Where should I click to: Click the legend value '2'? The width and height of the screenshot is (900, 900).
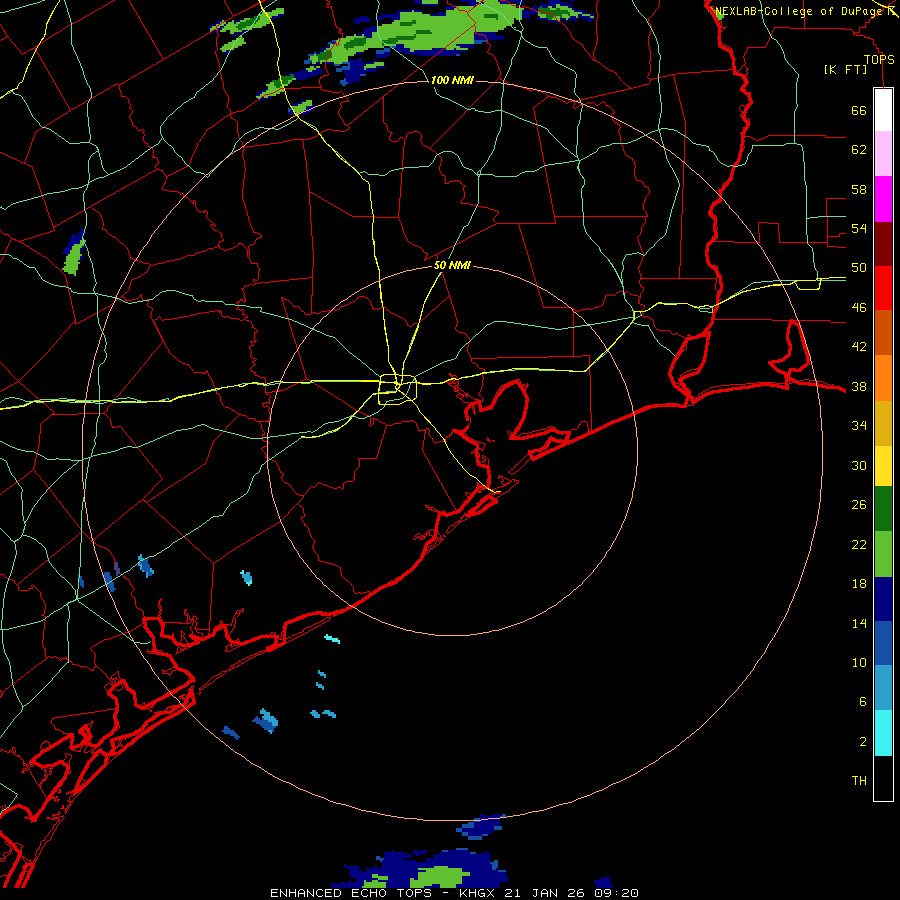862,742
